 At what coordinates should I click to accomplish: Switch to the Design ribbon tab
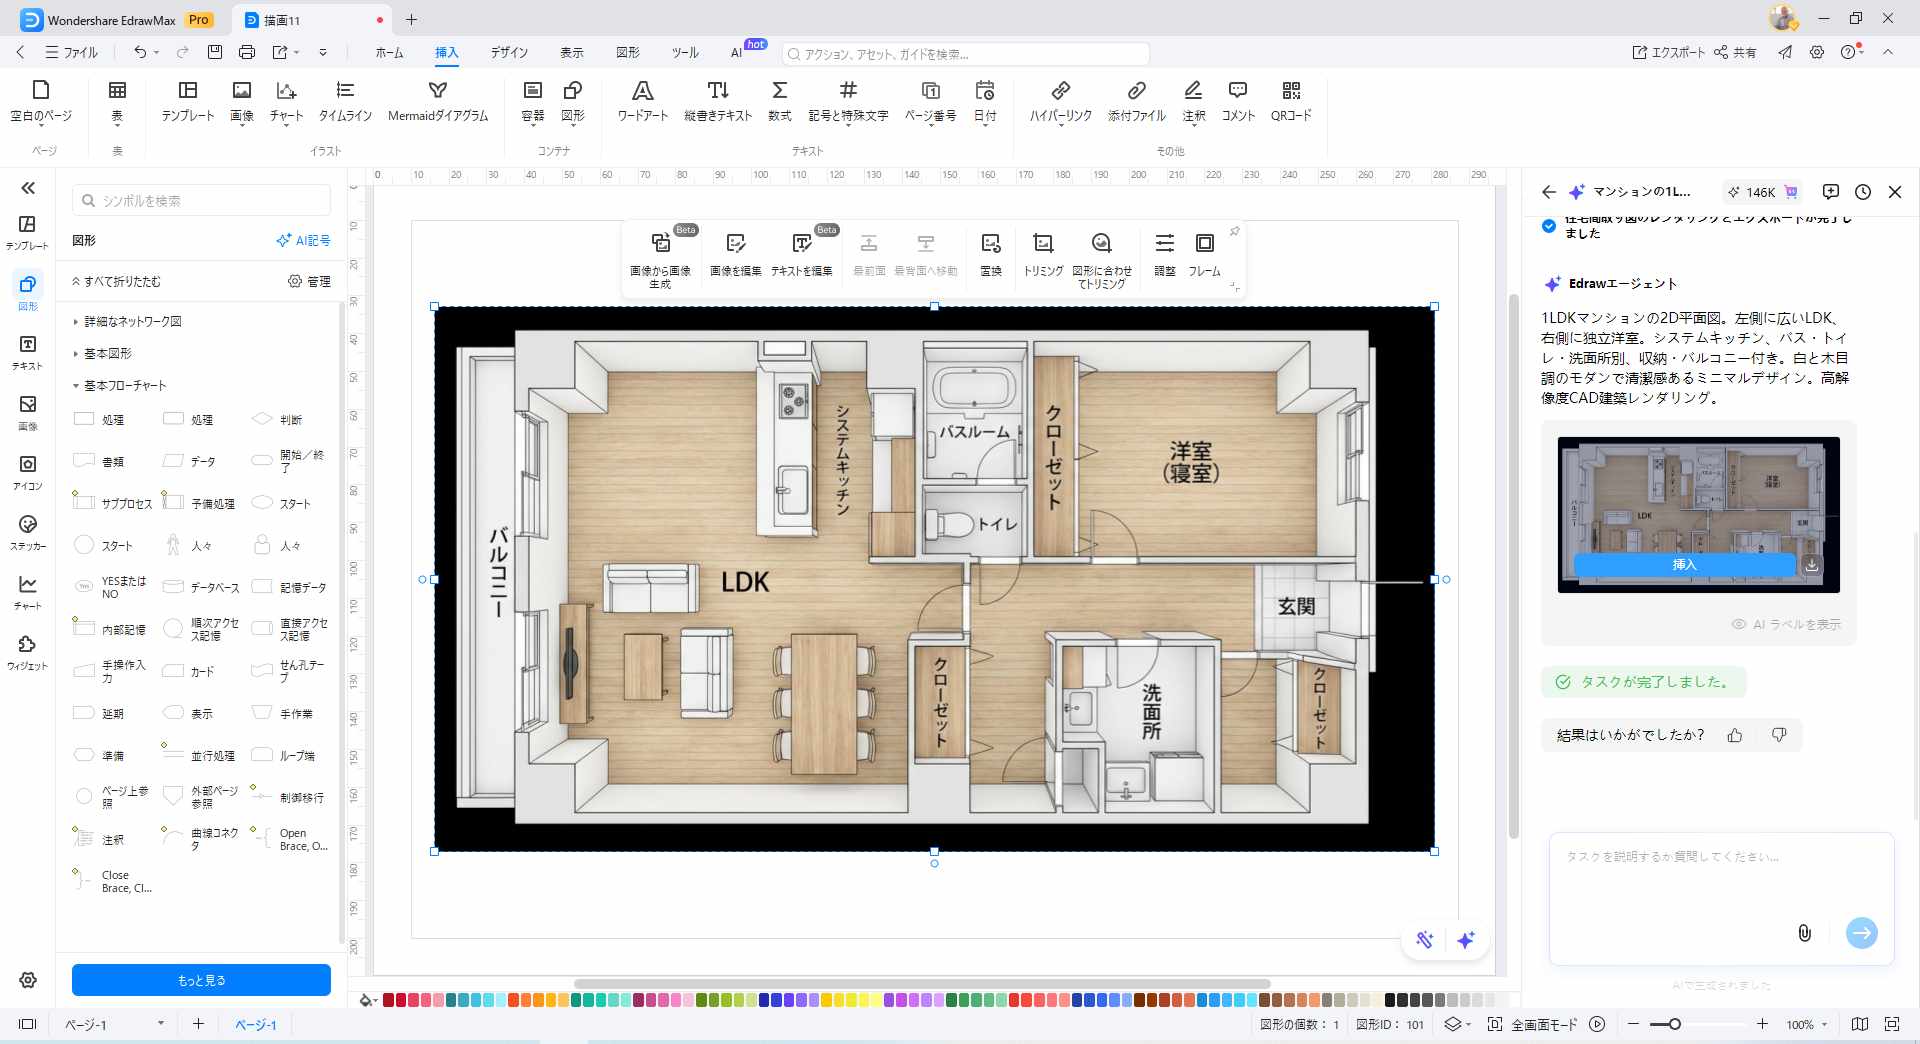click(x=508, y=52)
